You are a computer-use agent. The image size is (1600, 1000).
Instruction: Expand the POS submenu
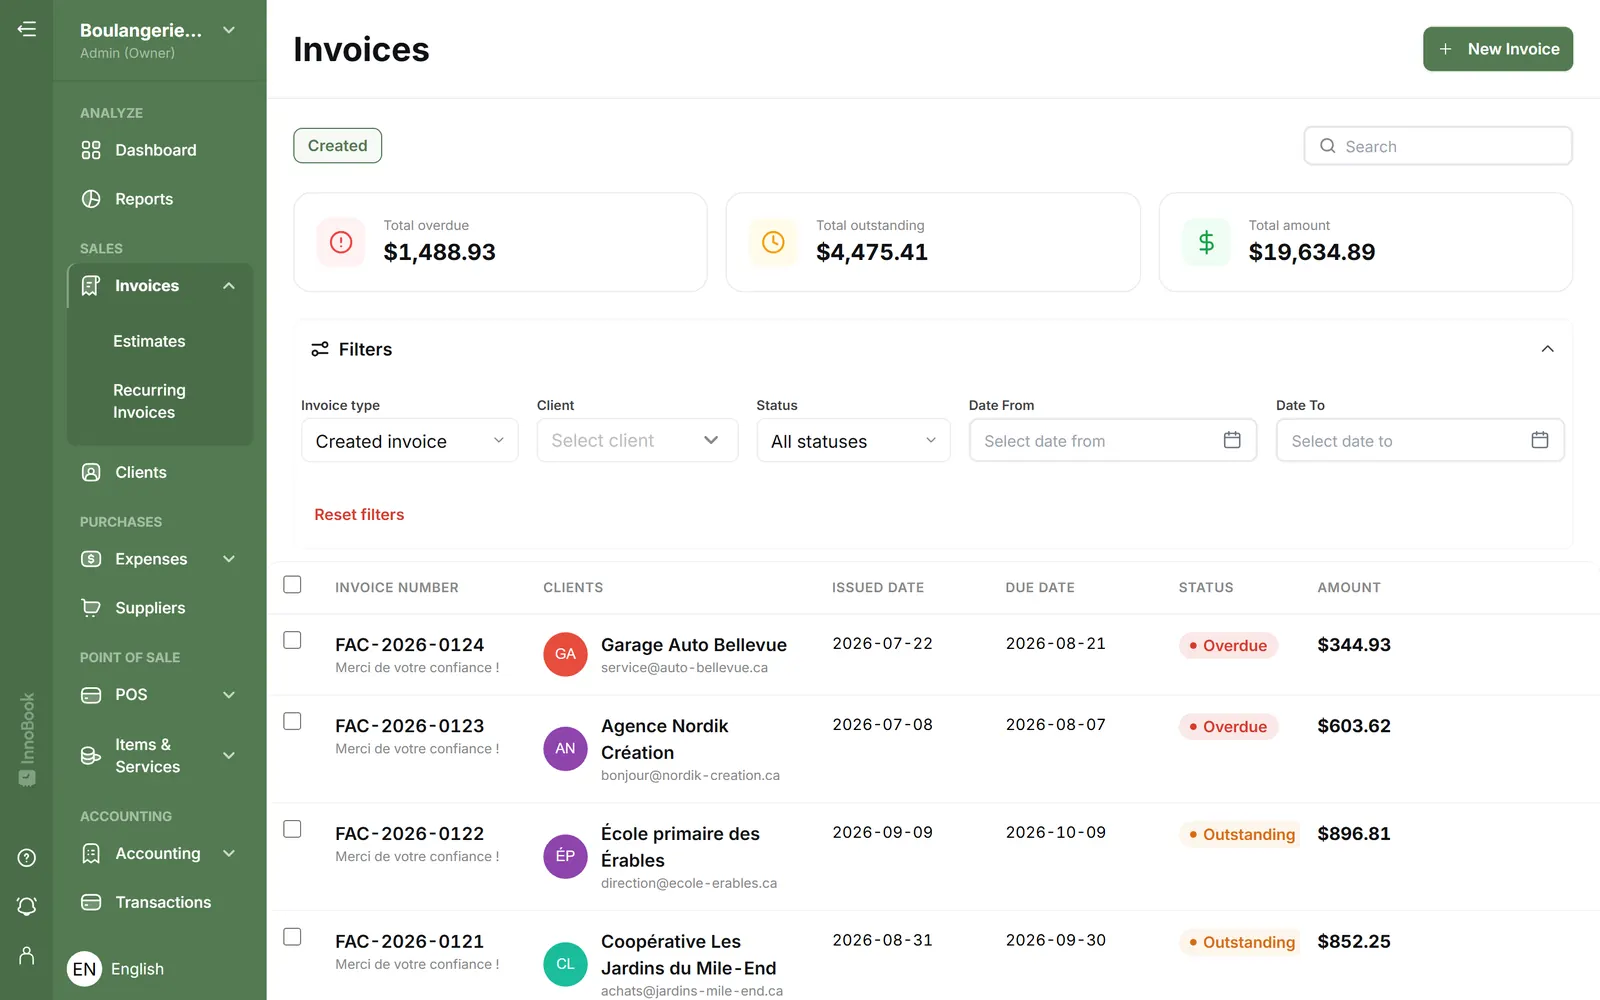[x=229, y=695]
